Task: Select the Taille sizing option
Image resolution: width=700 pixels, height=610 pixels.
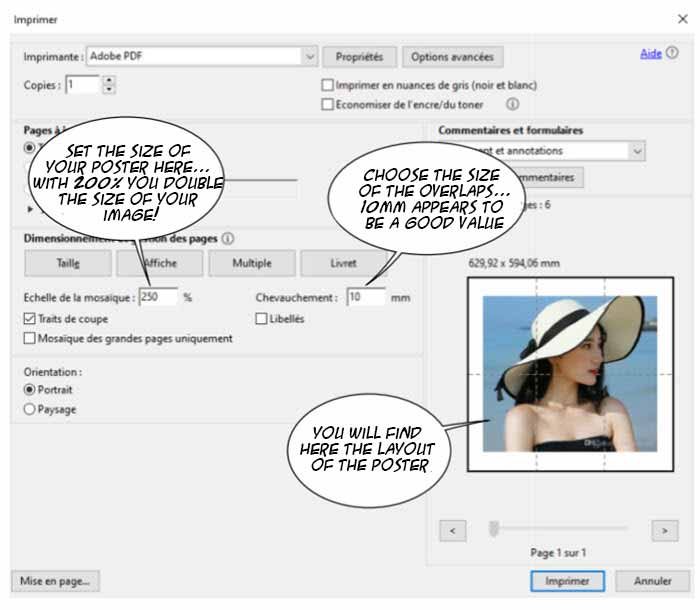Action: (68, 263)
